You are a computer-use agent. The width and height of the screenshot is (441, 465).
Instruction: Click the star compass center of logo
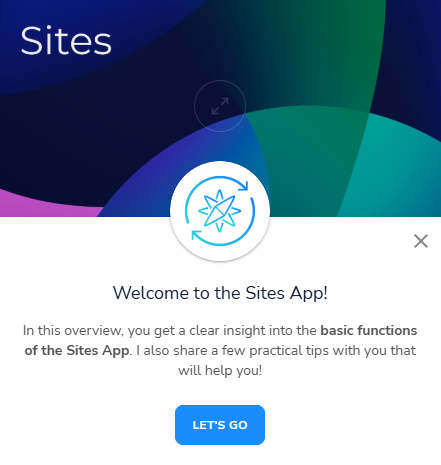(x=219, y=211)
